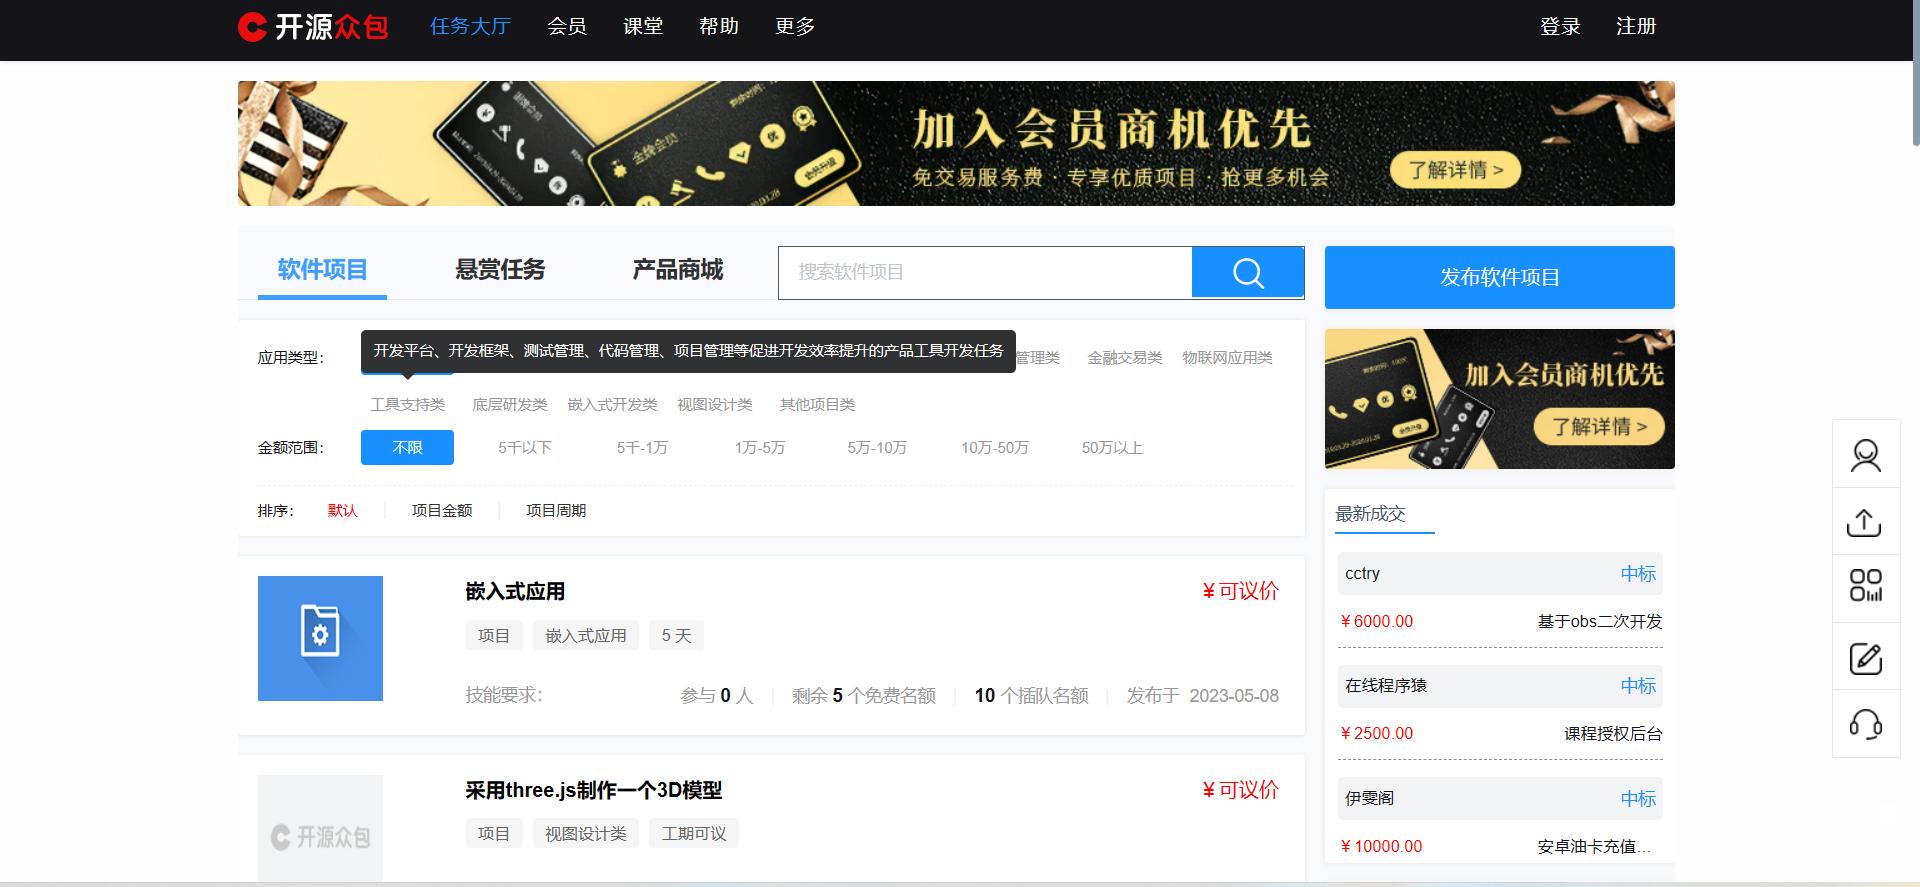Open 帮助 menu item
Viewport: 1920px width, 887px height.
pyautogui.click(x=719, y=27)
